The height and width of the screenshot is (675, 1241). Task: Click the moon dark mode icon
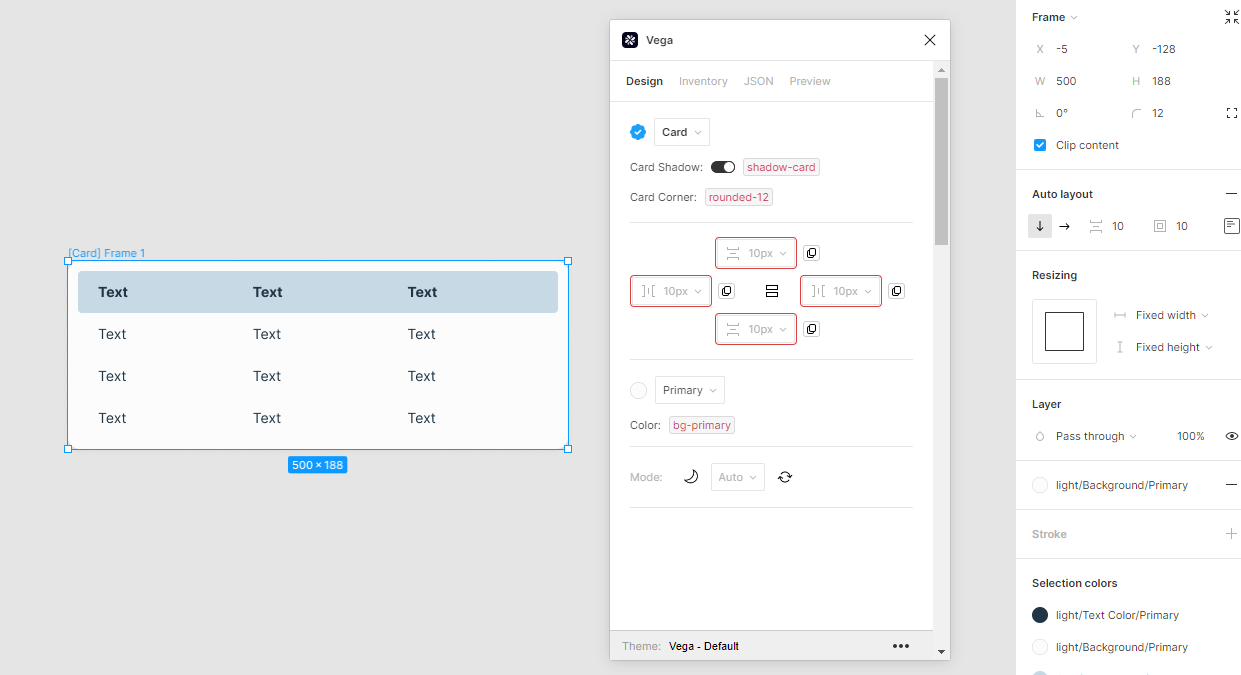690,477
